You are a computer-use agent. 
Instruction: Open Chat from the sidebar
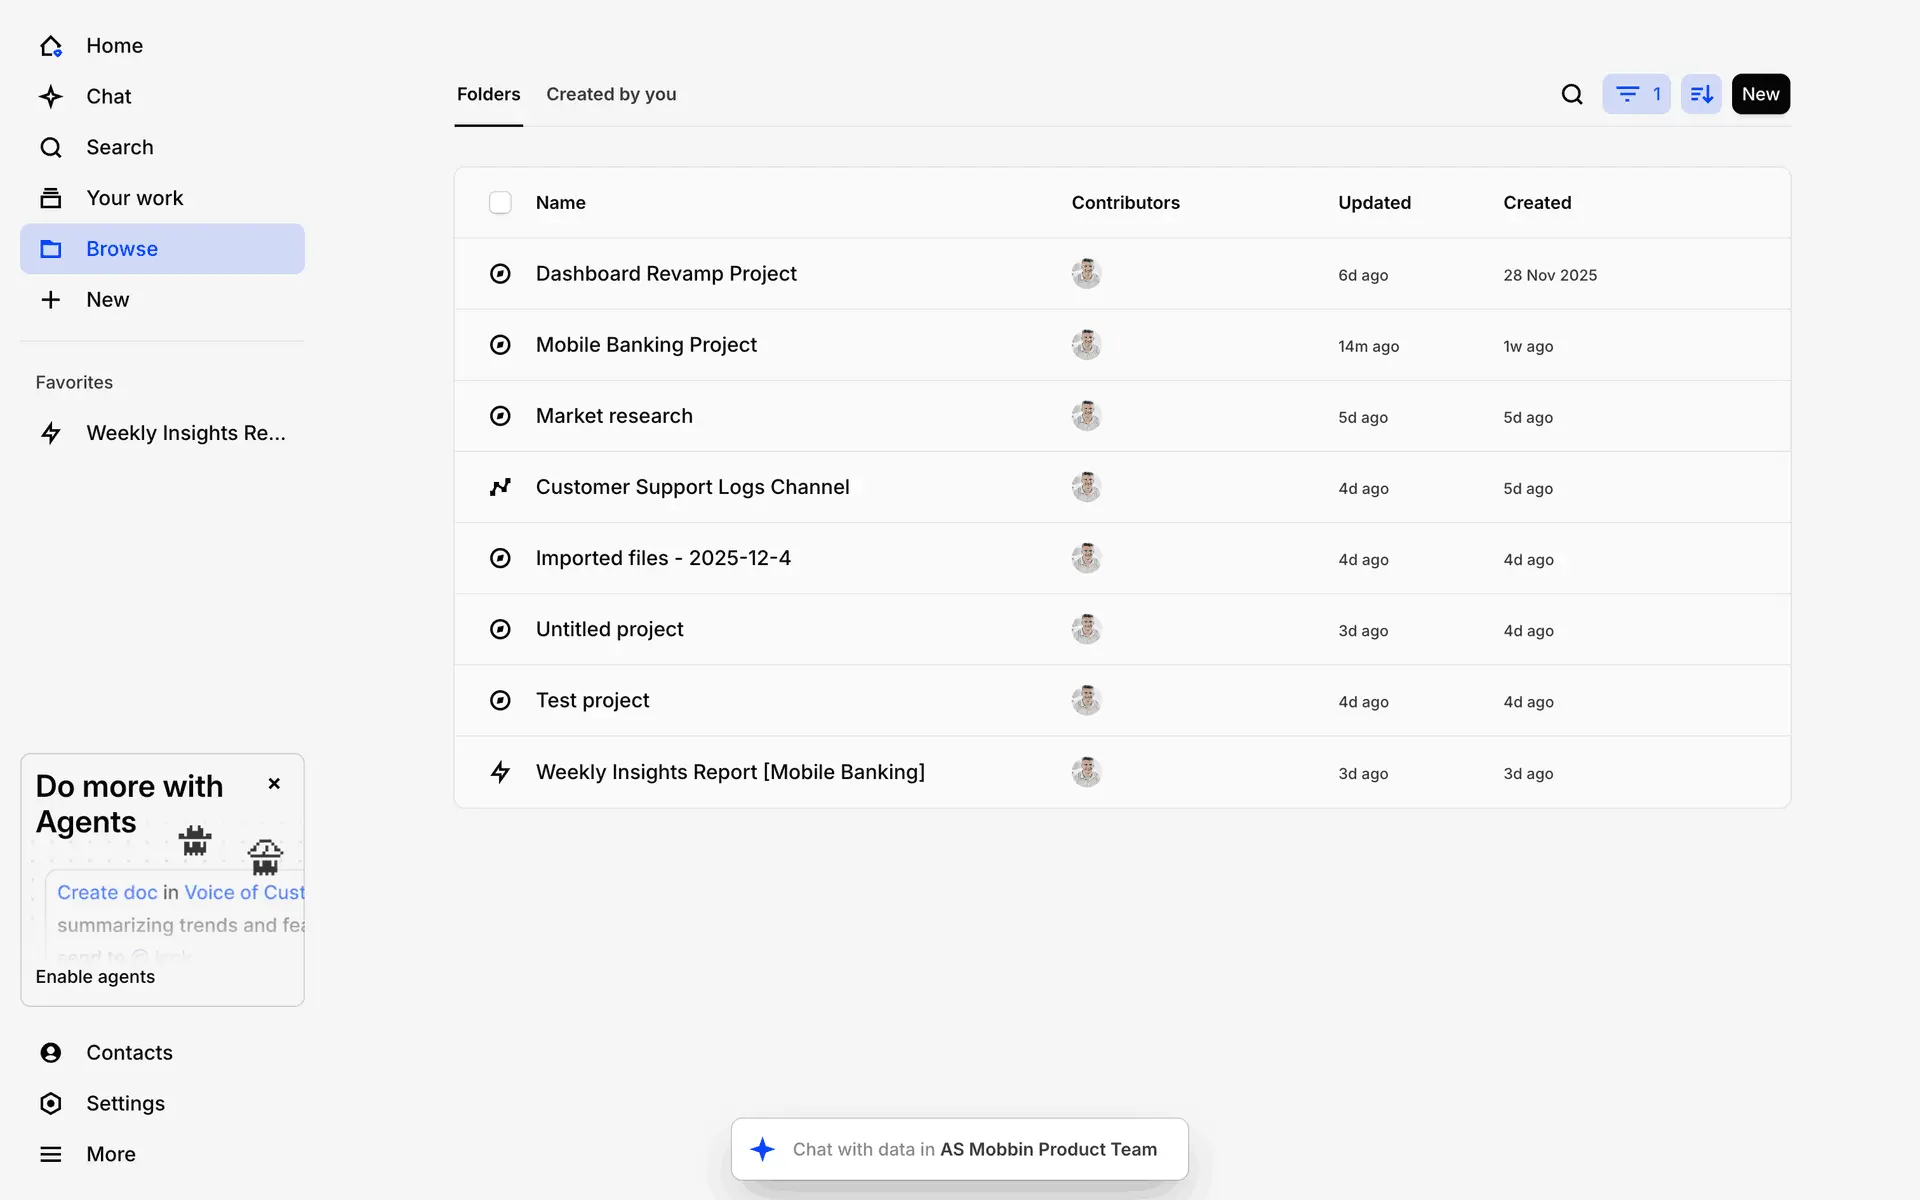(108, 97)
